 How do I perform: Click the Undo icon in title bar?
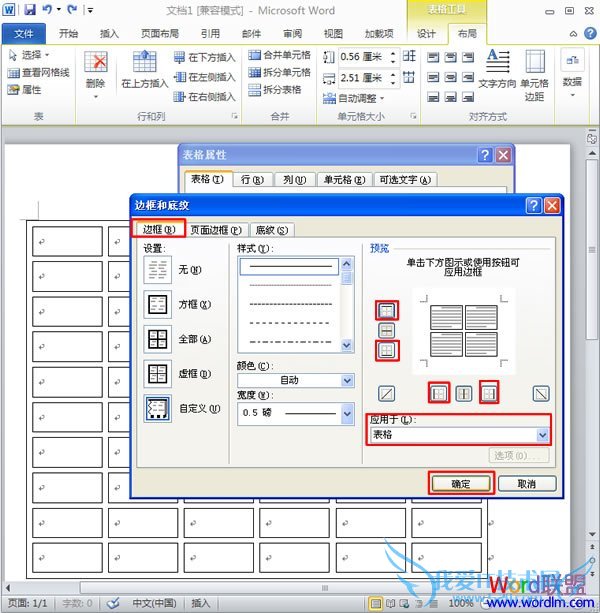47,9
